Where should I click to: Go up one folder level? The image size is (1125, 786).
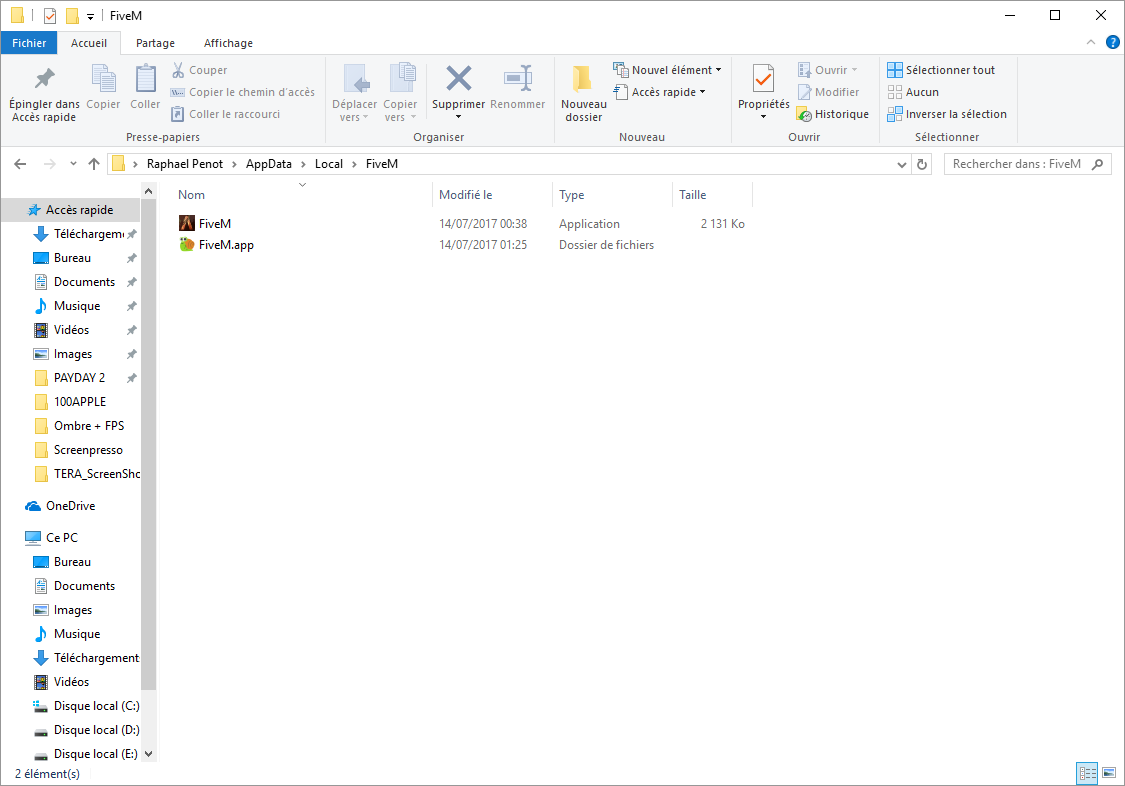[93, 164]
